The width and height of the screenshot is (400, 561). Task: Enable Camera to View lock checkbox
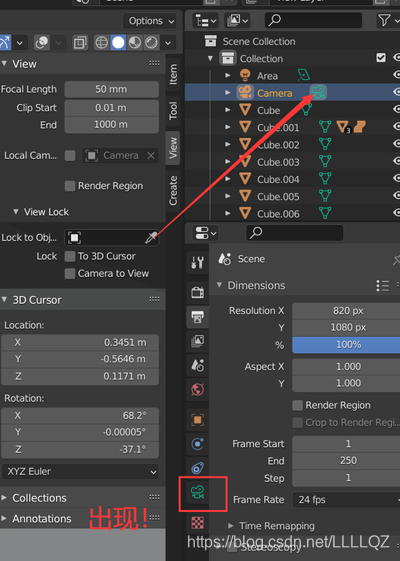point(70,273)
